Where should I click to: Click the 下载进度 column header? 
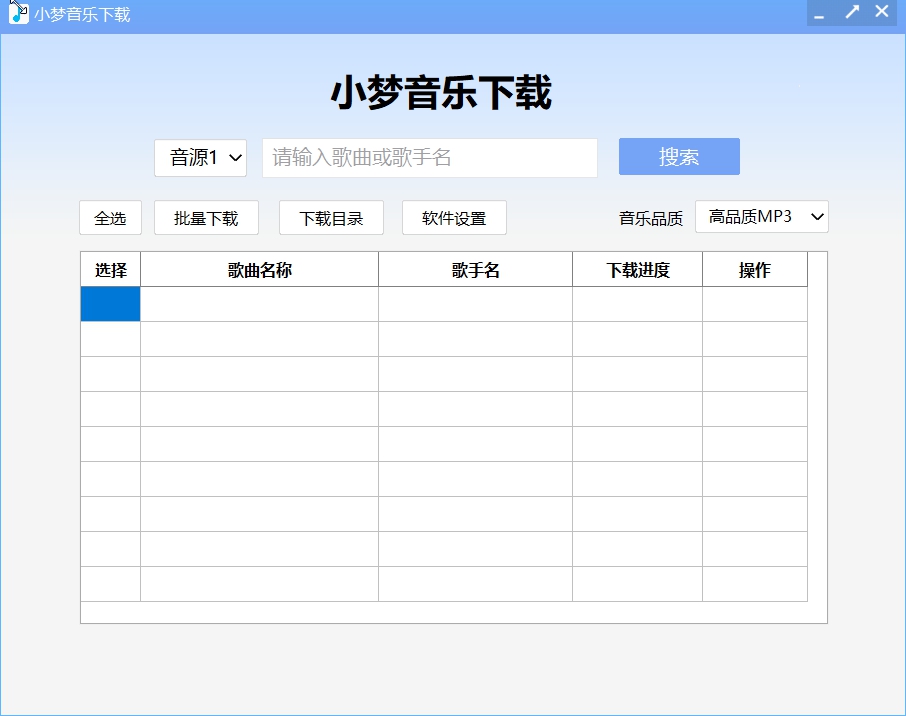[637, 269]
